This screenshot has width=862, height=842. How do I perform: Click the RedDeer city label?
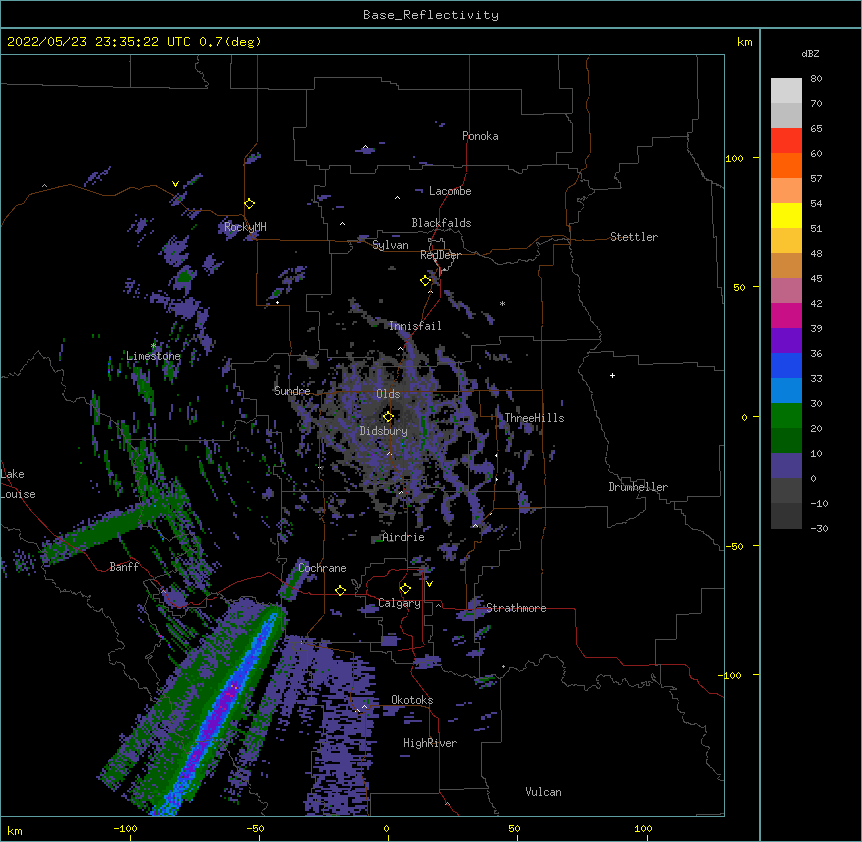440,255
